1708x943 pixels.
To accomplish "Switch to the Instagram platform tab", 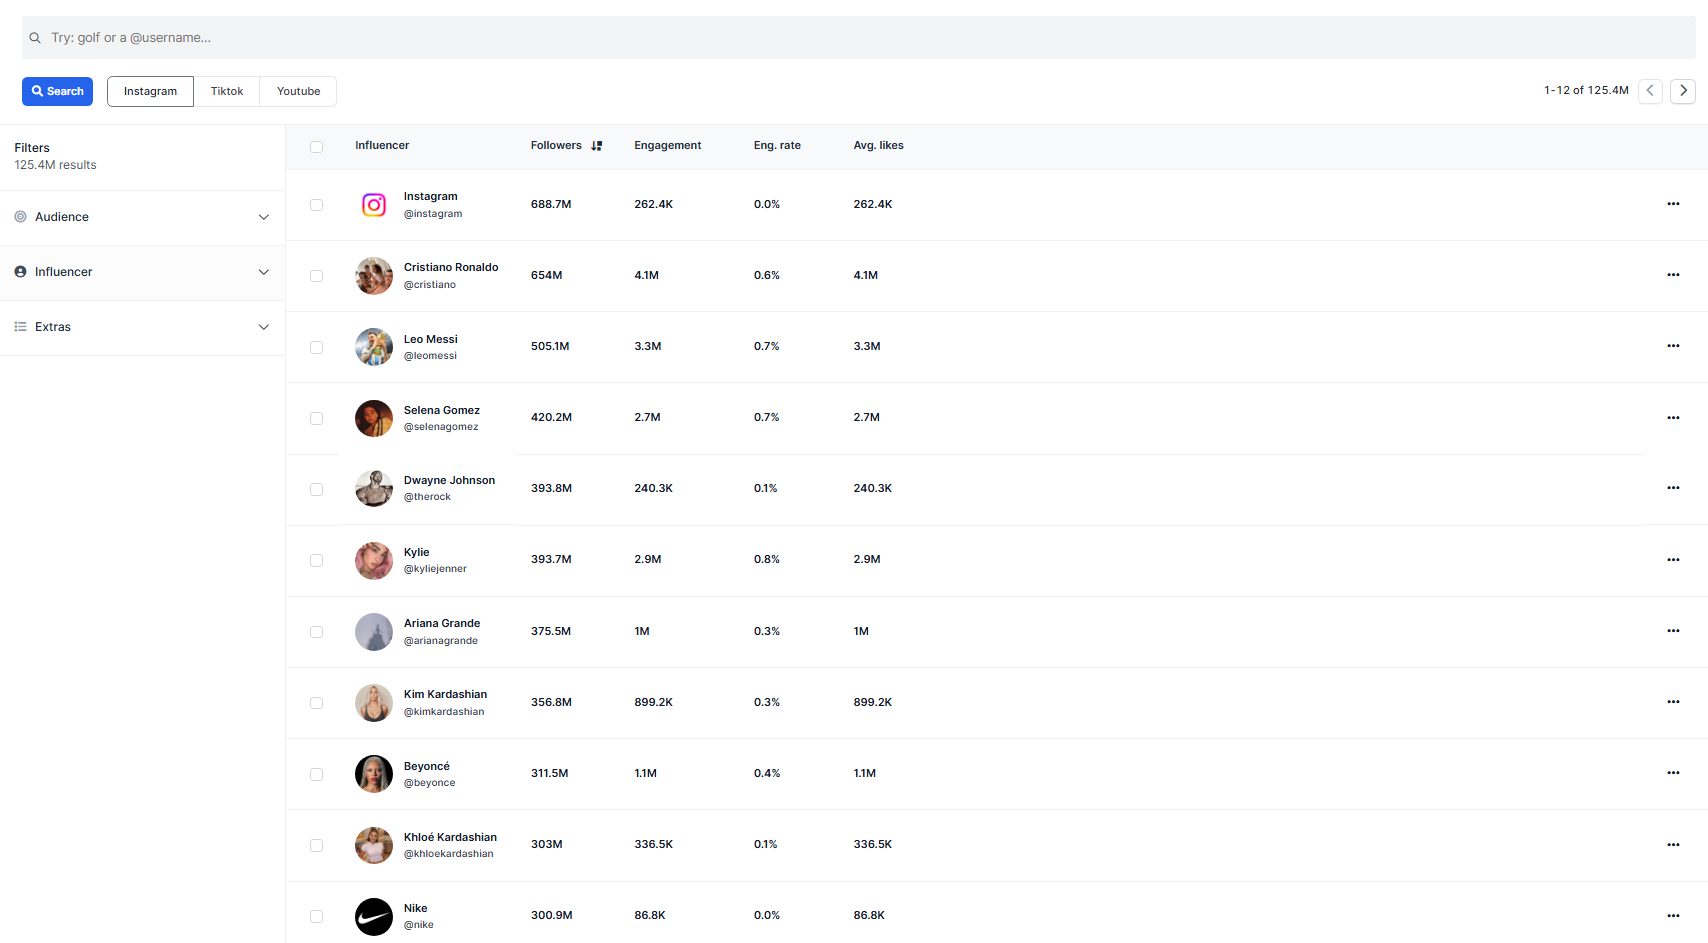I will [150, 91].
